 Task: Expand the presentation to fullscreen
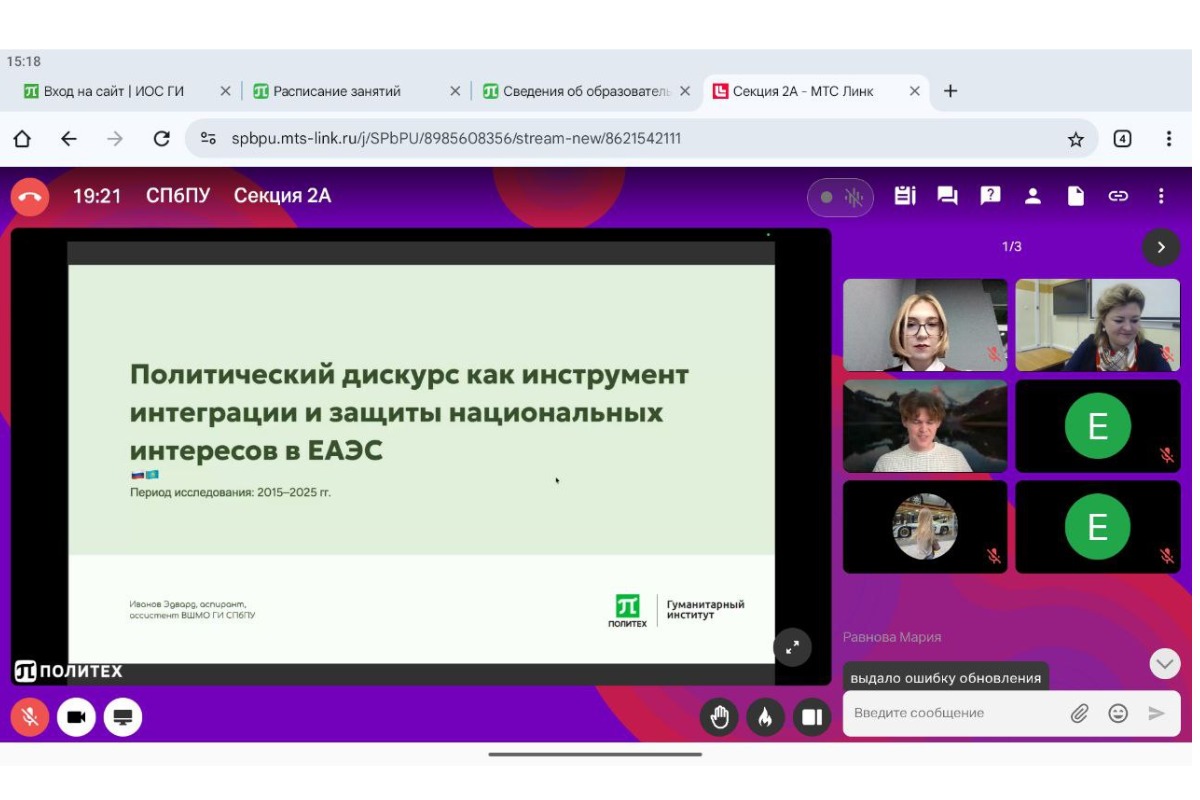(792, 647)
